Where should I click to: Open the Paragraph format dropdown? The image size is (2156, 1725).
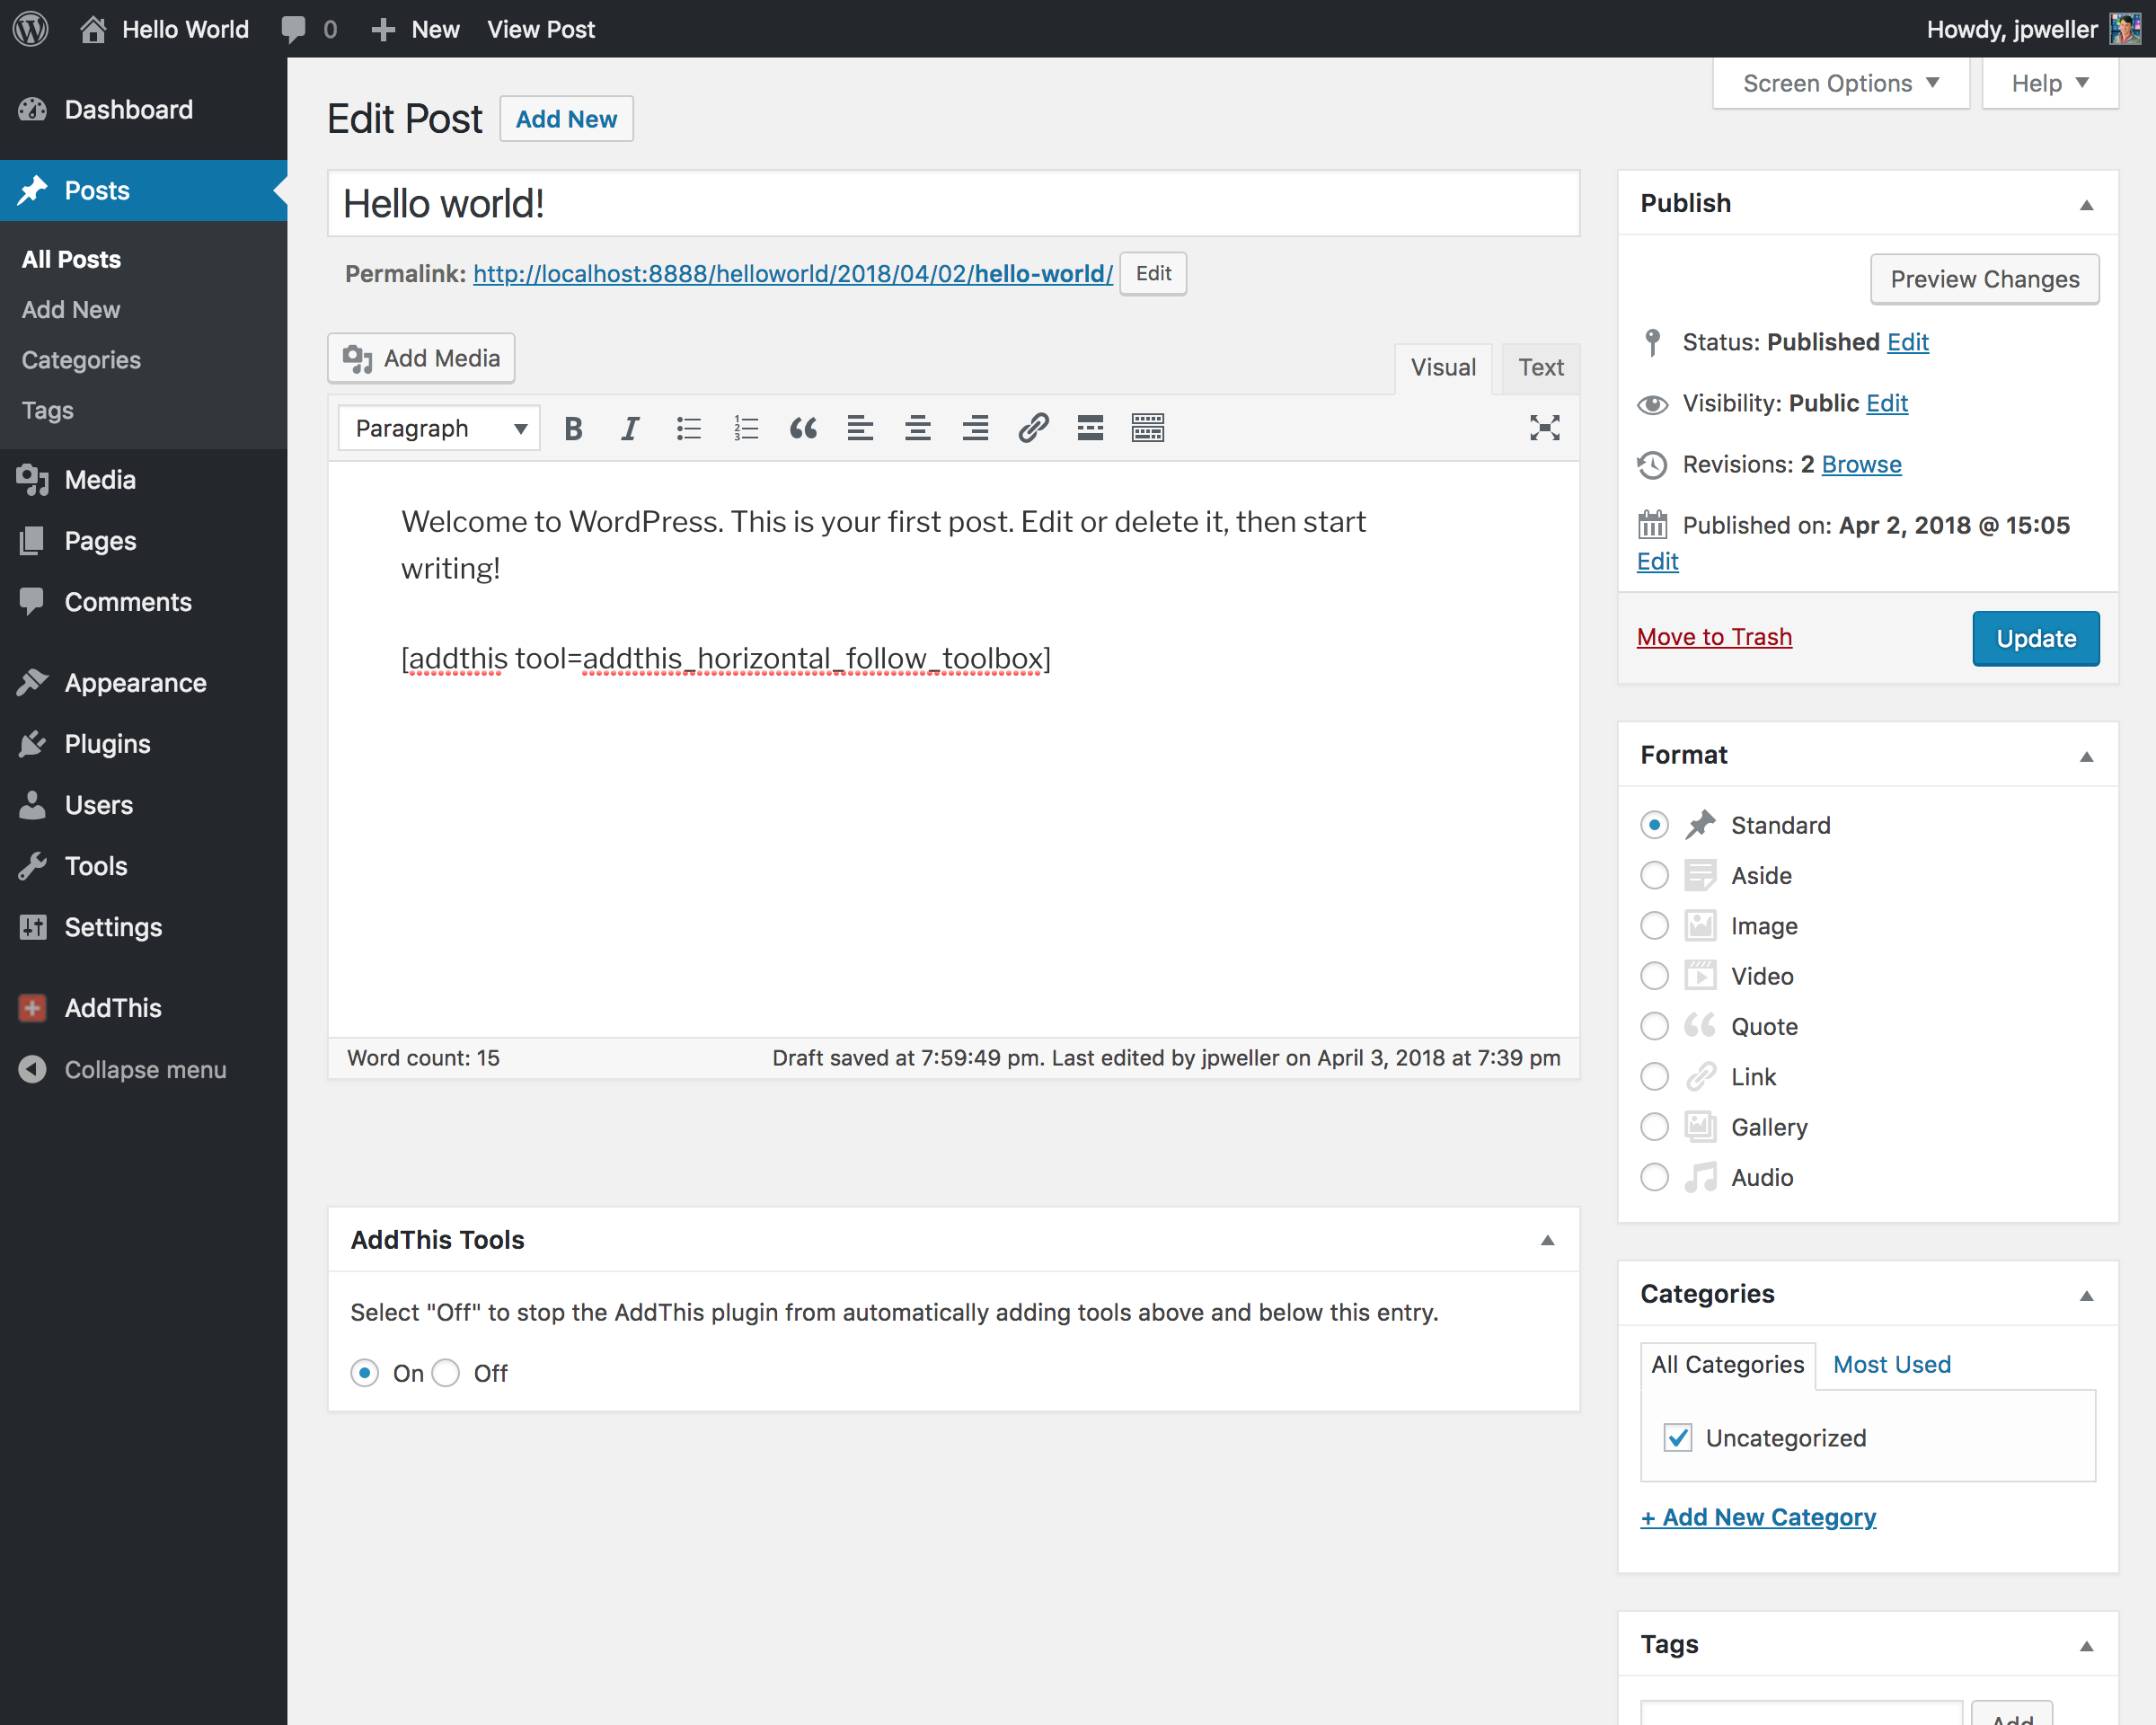[x=438, y=428]
